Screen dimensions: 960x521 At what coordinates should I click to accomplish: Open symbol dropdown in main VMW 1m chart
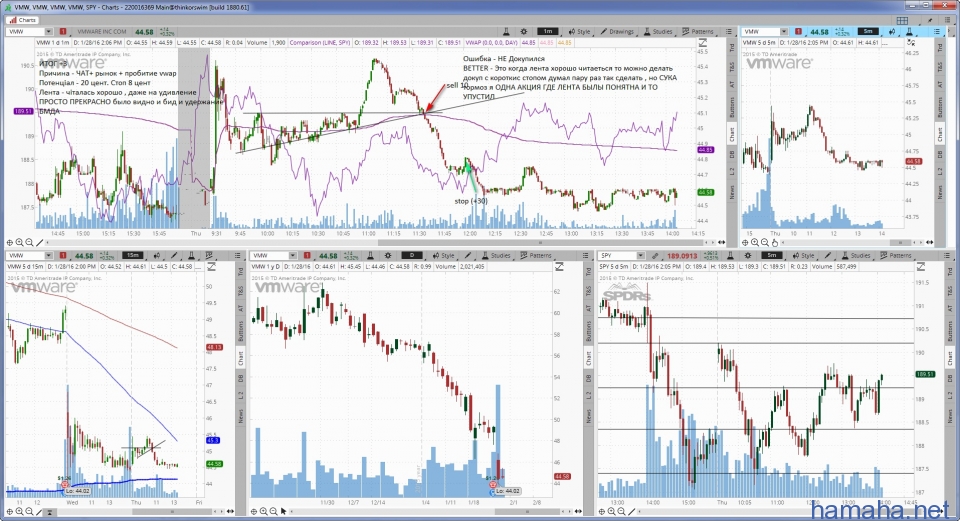point(47,32)
